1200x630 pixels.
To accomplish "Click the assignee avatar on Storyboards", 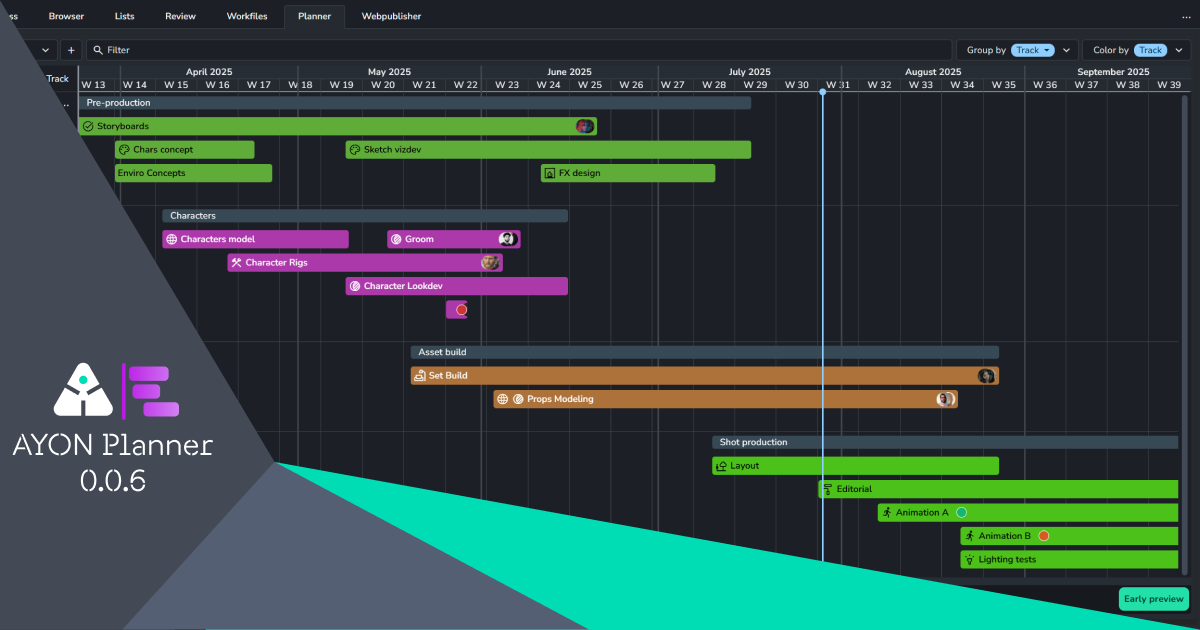I will pos(585,126).
